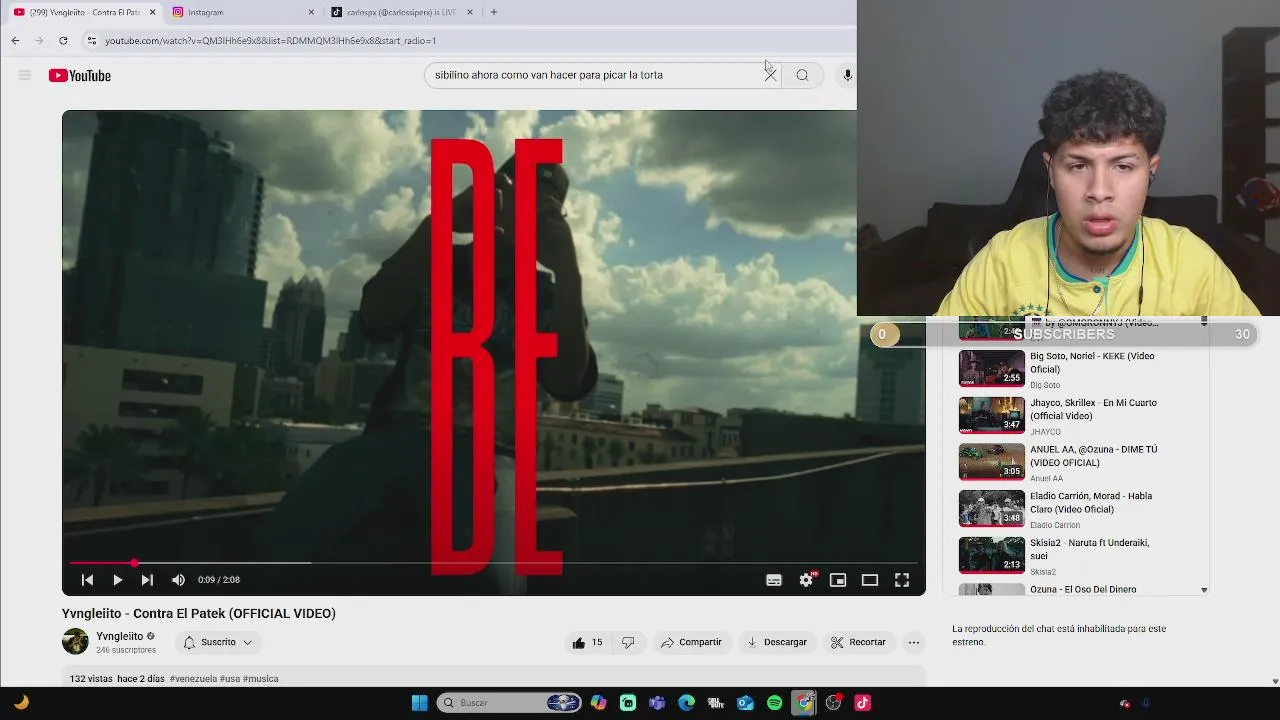Share video via Compartir button
Image resolution: width=1280 pixels, height=720 pixels.
coord(691,642)
